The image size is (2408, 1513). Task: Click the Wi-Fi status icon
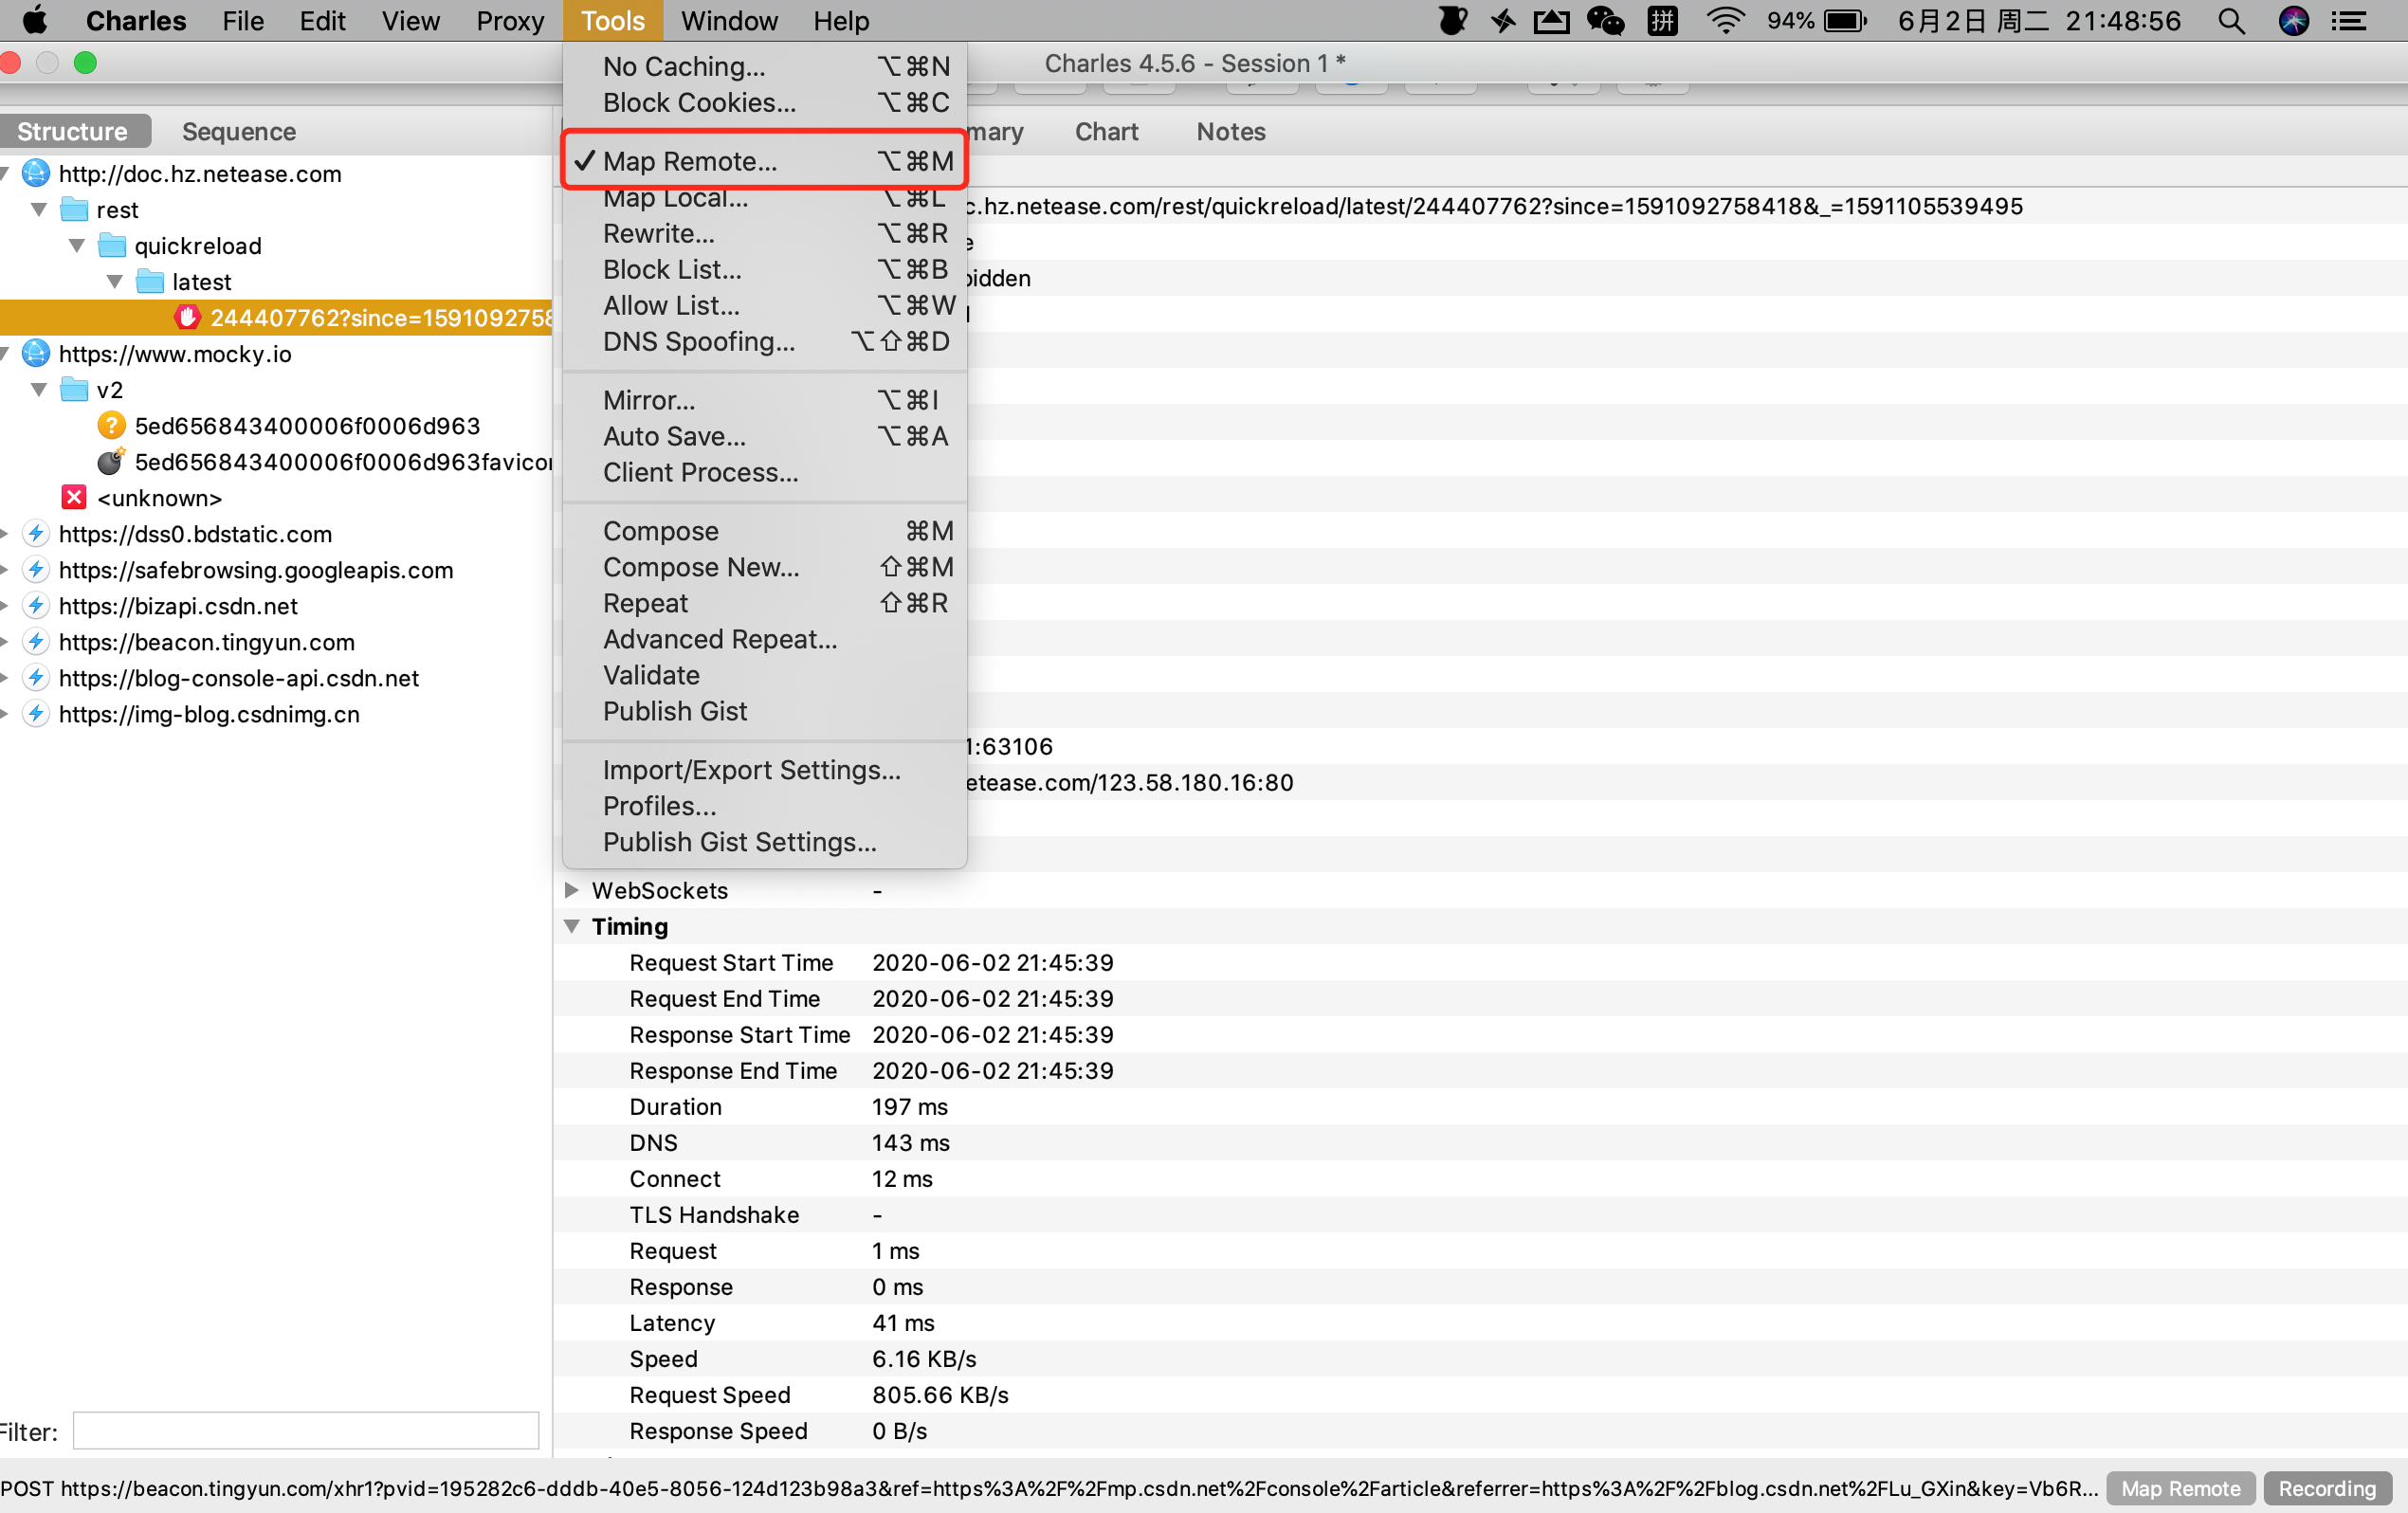tap(1725, 21)
